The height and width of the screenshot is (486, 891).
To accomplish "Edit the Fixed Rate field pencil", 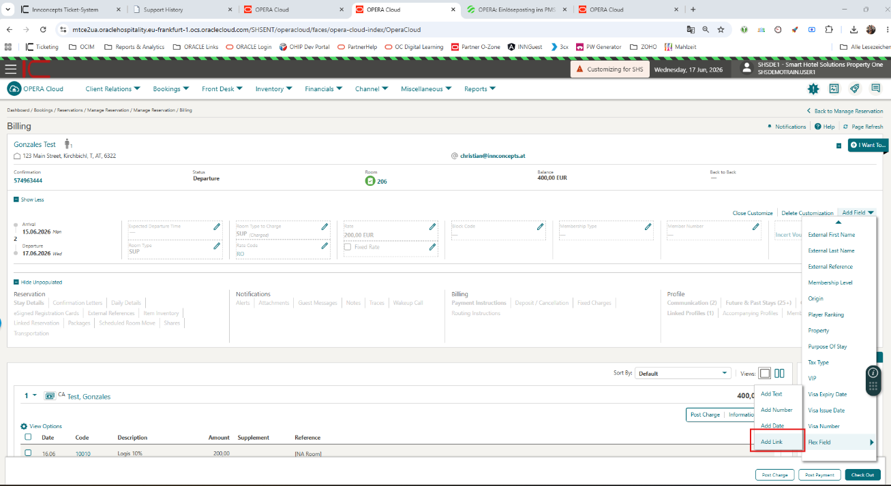I will (432, 247).
